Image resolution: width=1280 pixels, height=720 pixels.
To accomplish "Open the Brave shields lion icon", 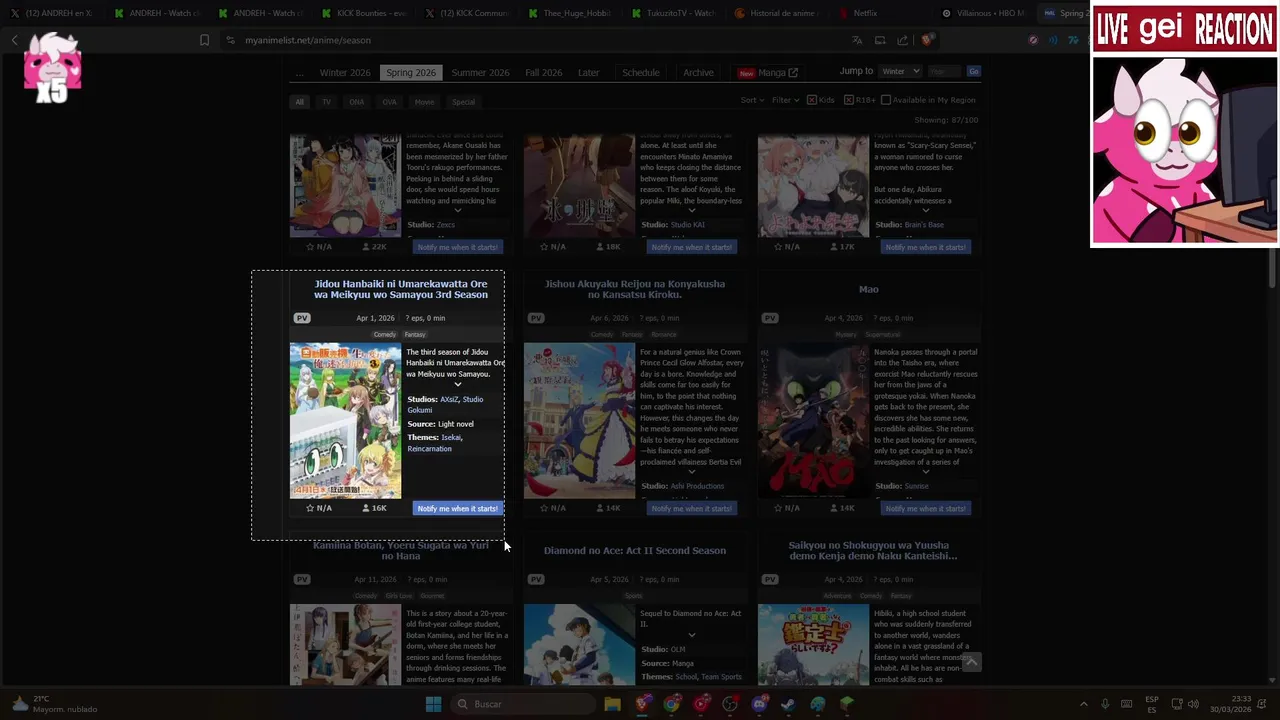I will (x=927, y=40).
